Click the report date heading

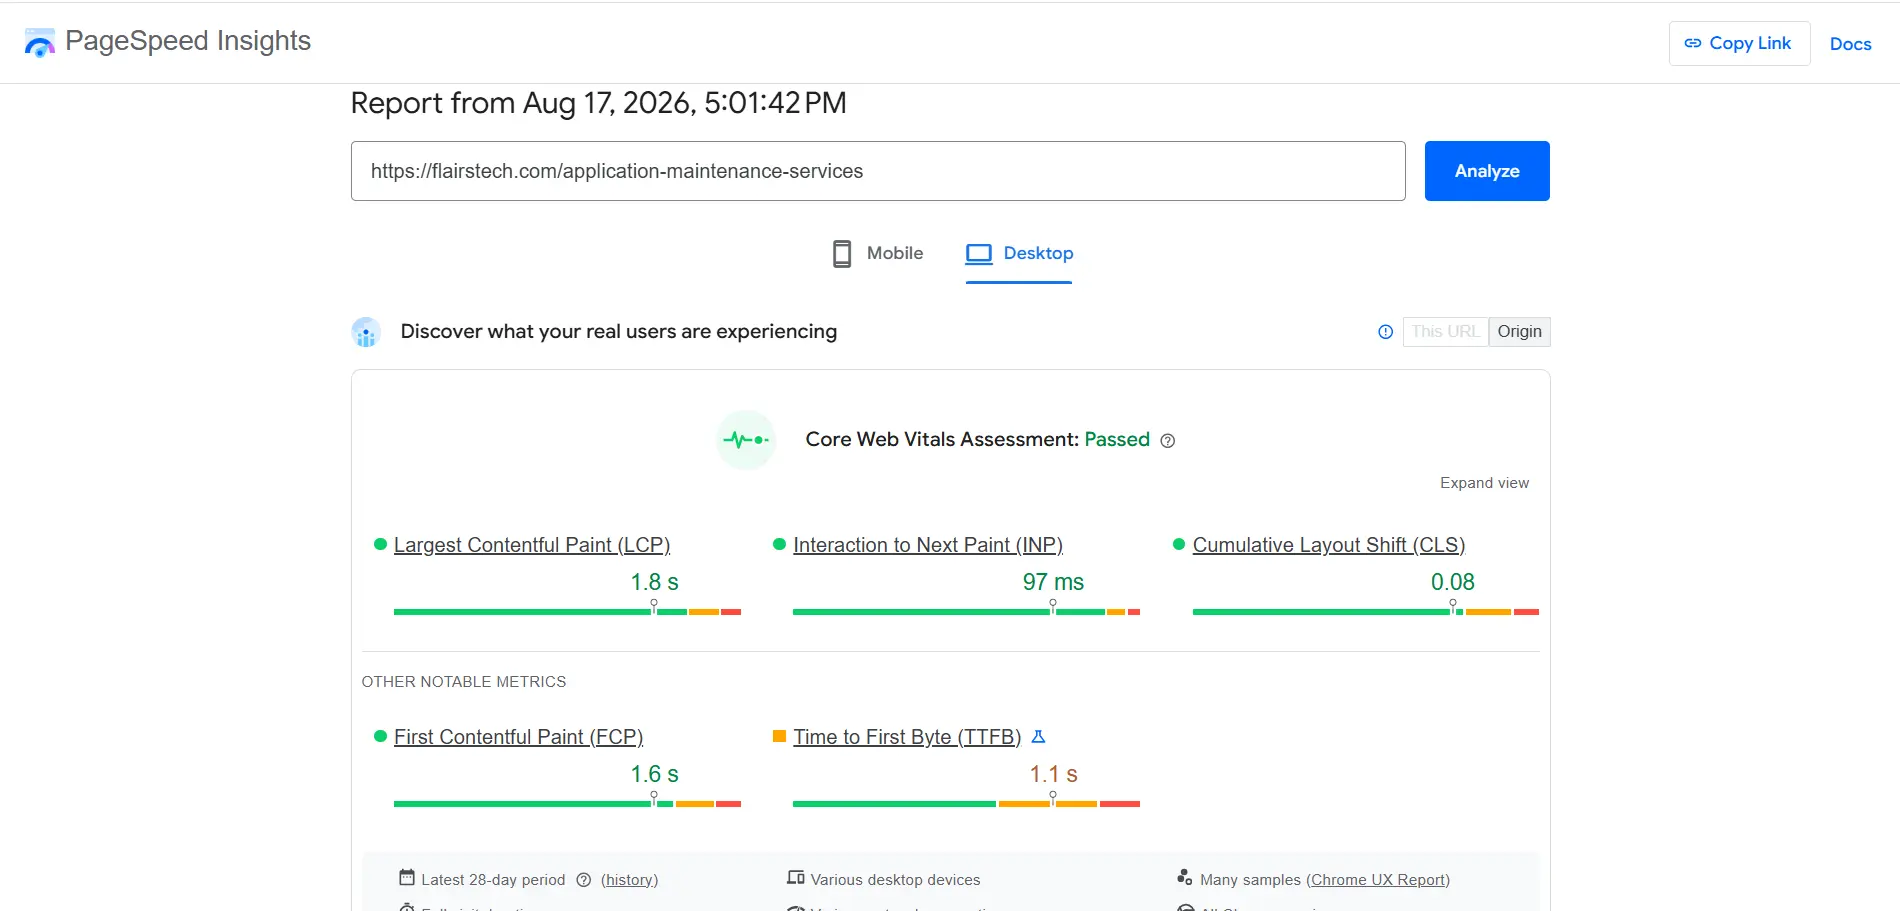598,103
